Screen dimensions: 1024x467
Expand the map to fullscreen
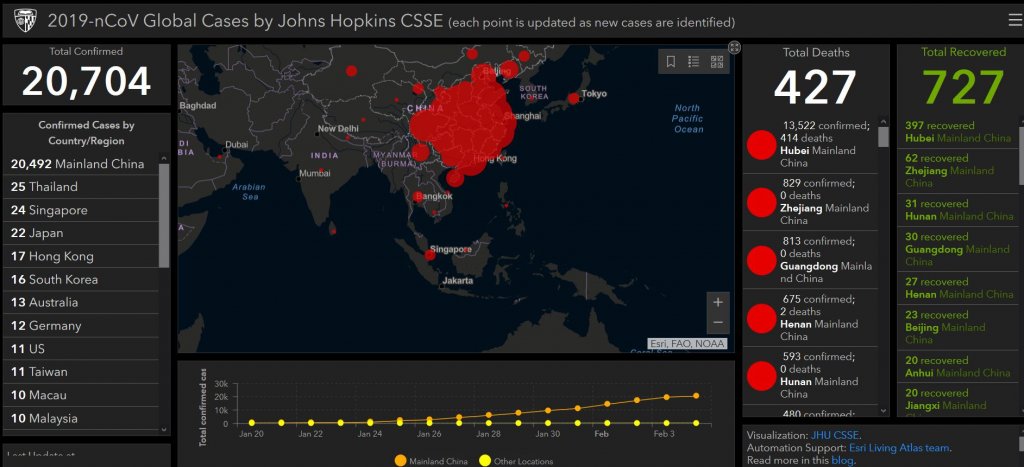734,47
